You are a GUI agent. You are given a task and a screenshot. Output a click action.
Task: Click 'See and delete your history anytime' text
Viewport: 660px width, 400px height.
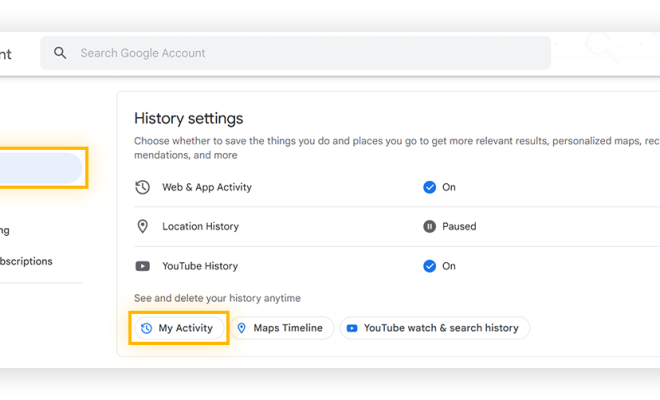point(217,298)
